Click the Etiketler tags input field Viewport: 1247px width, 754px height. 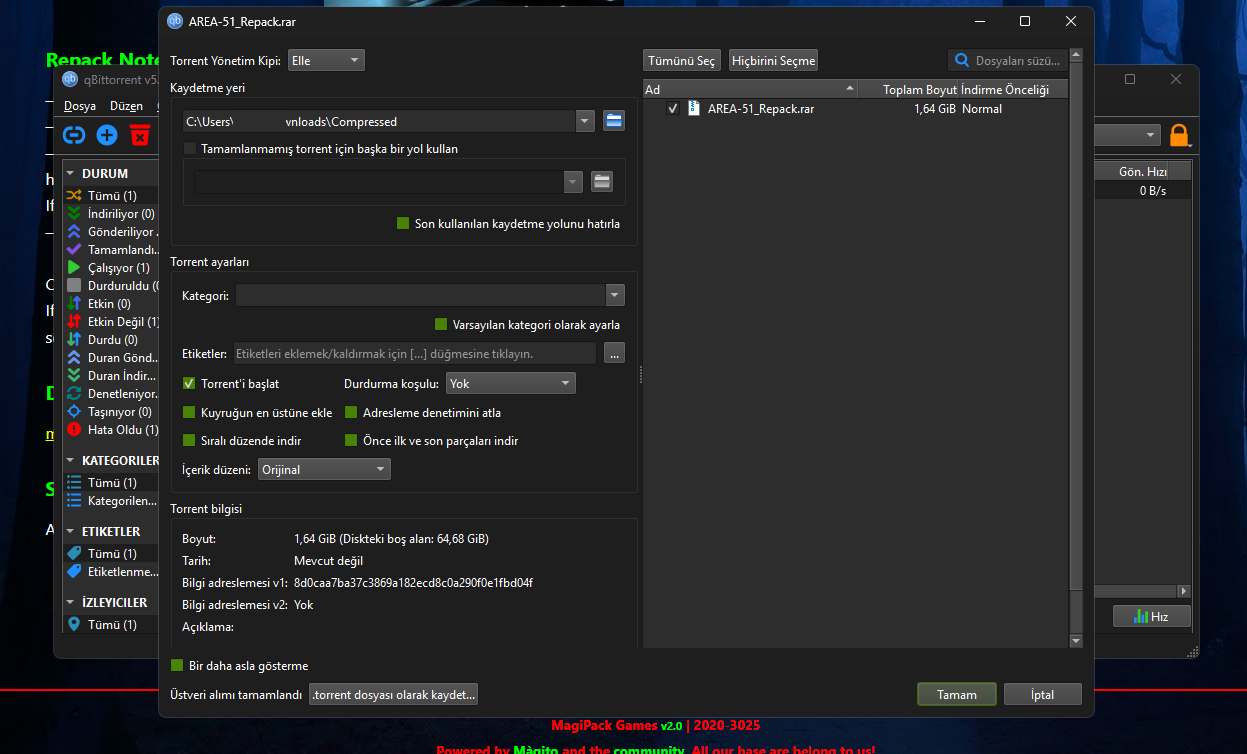point(415,353)
